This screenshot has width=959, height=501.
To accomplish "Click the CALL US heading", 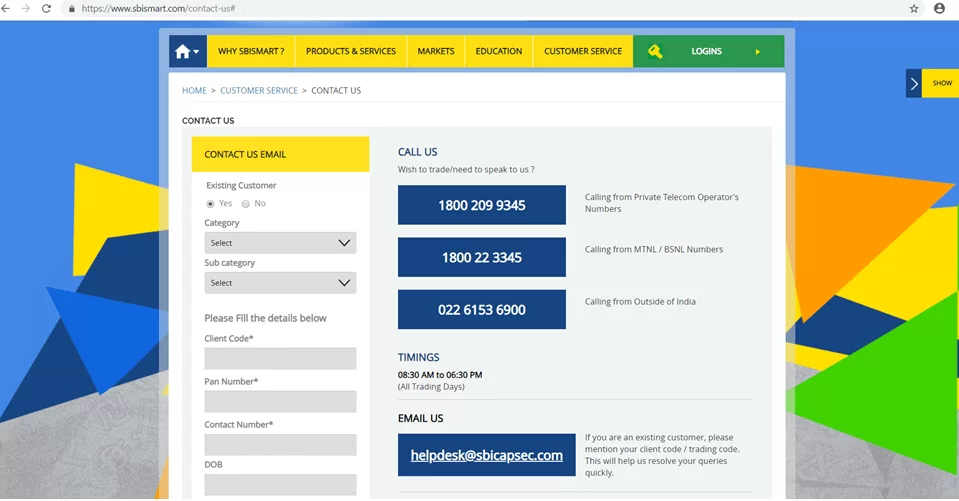I will pyautogui.click(x=418, y=152).
